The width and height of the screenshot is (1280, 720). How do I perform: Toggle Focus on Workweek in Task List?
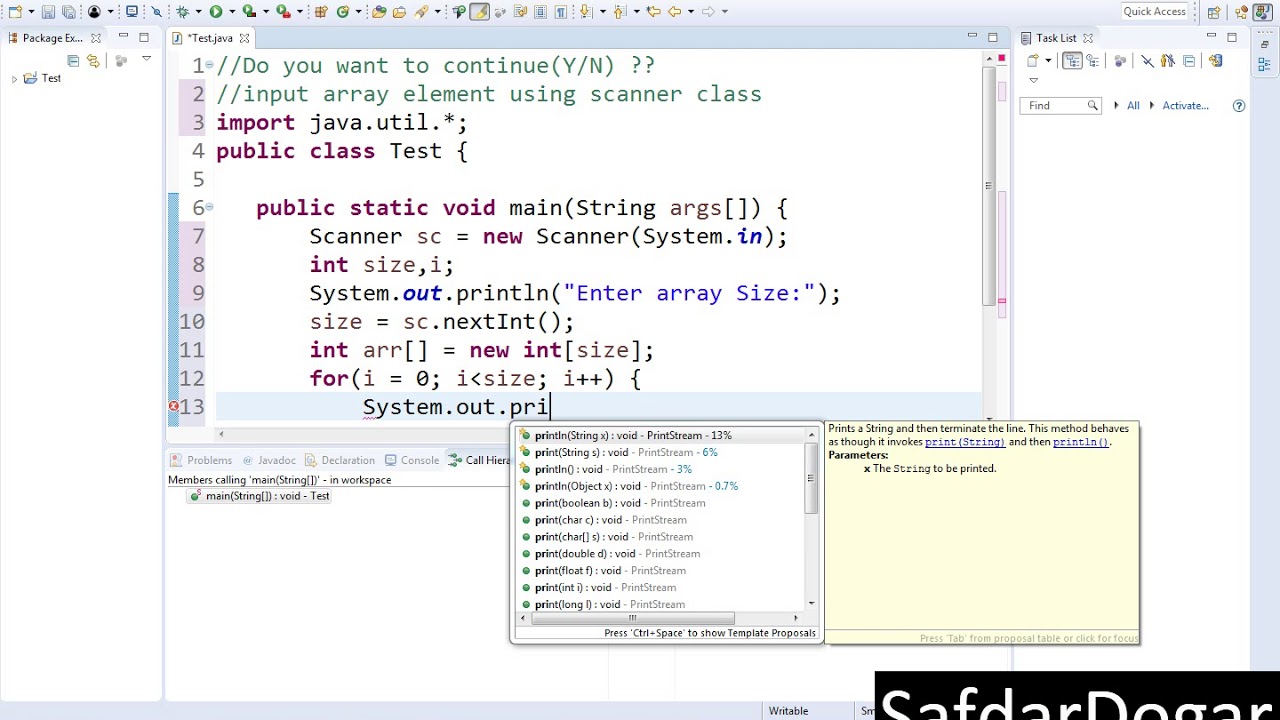[1120, 61]
